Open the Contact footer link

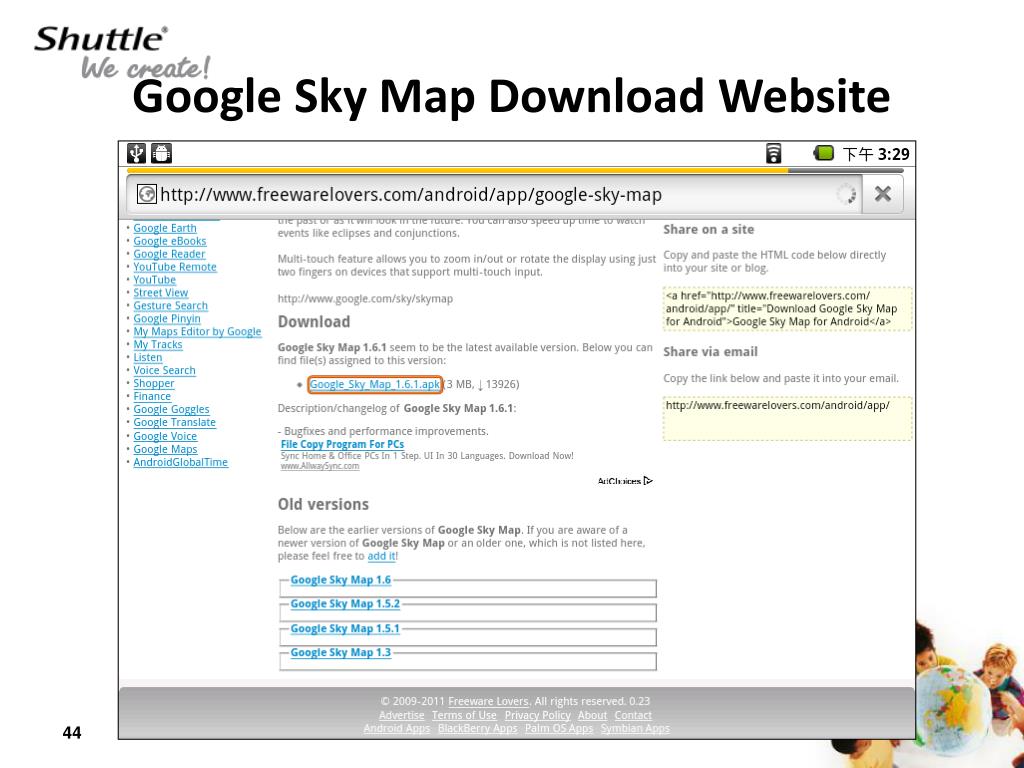[x=633, y=716]
